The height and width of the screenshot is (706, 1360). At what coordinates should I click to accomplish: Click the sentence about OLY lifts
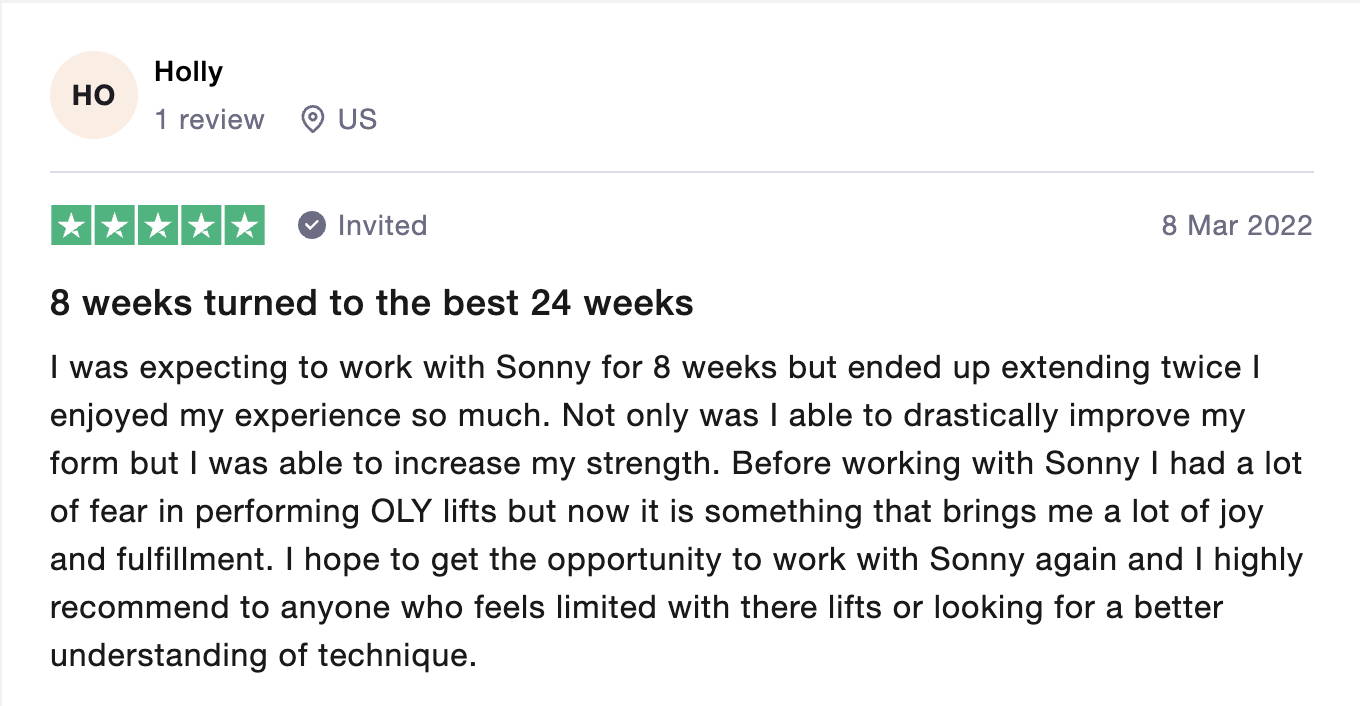(657, 512)
